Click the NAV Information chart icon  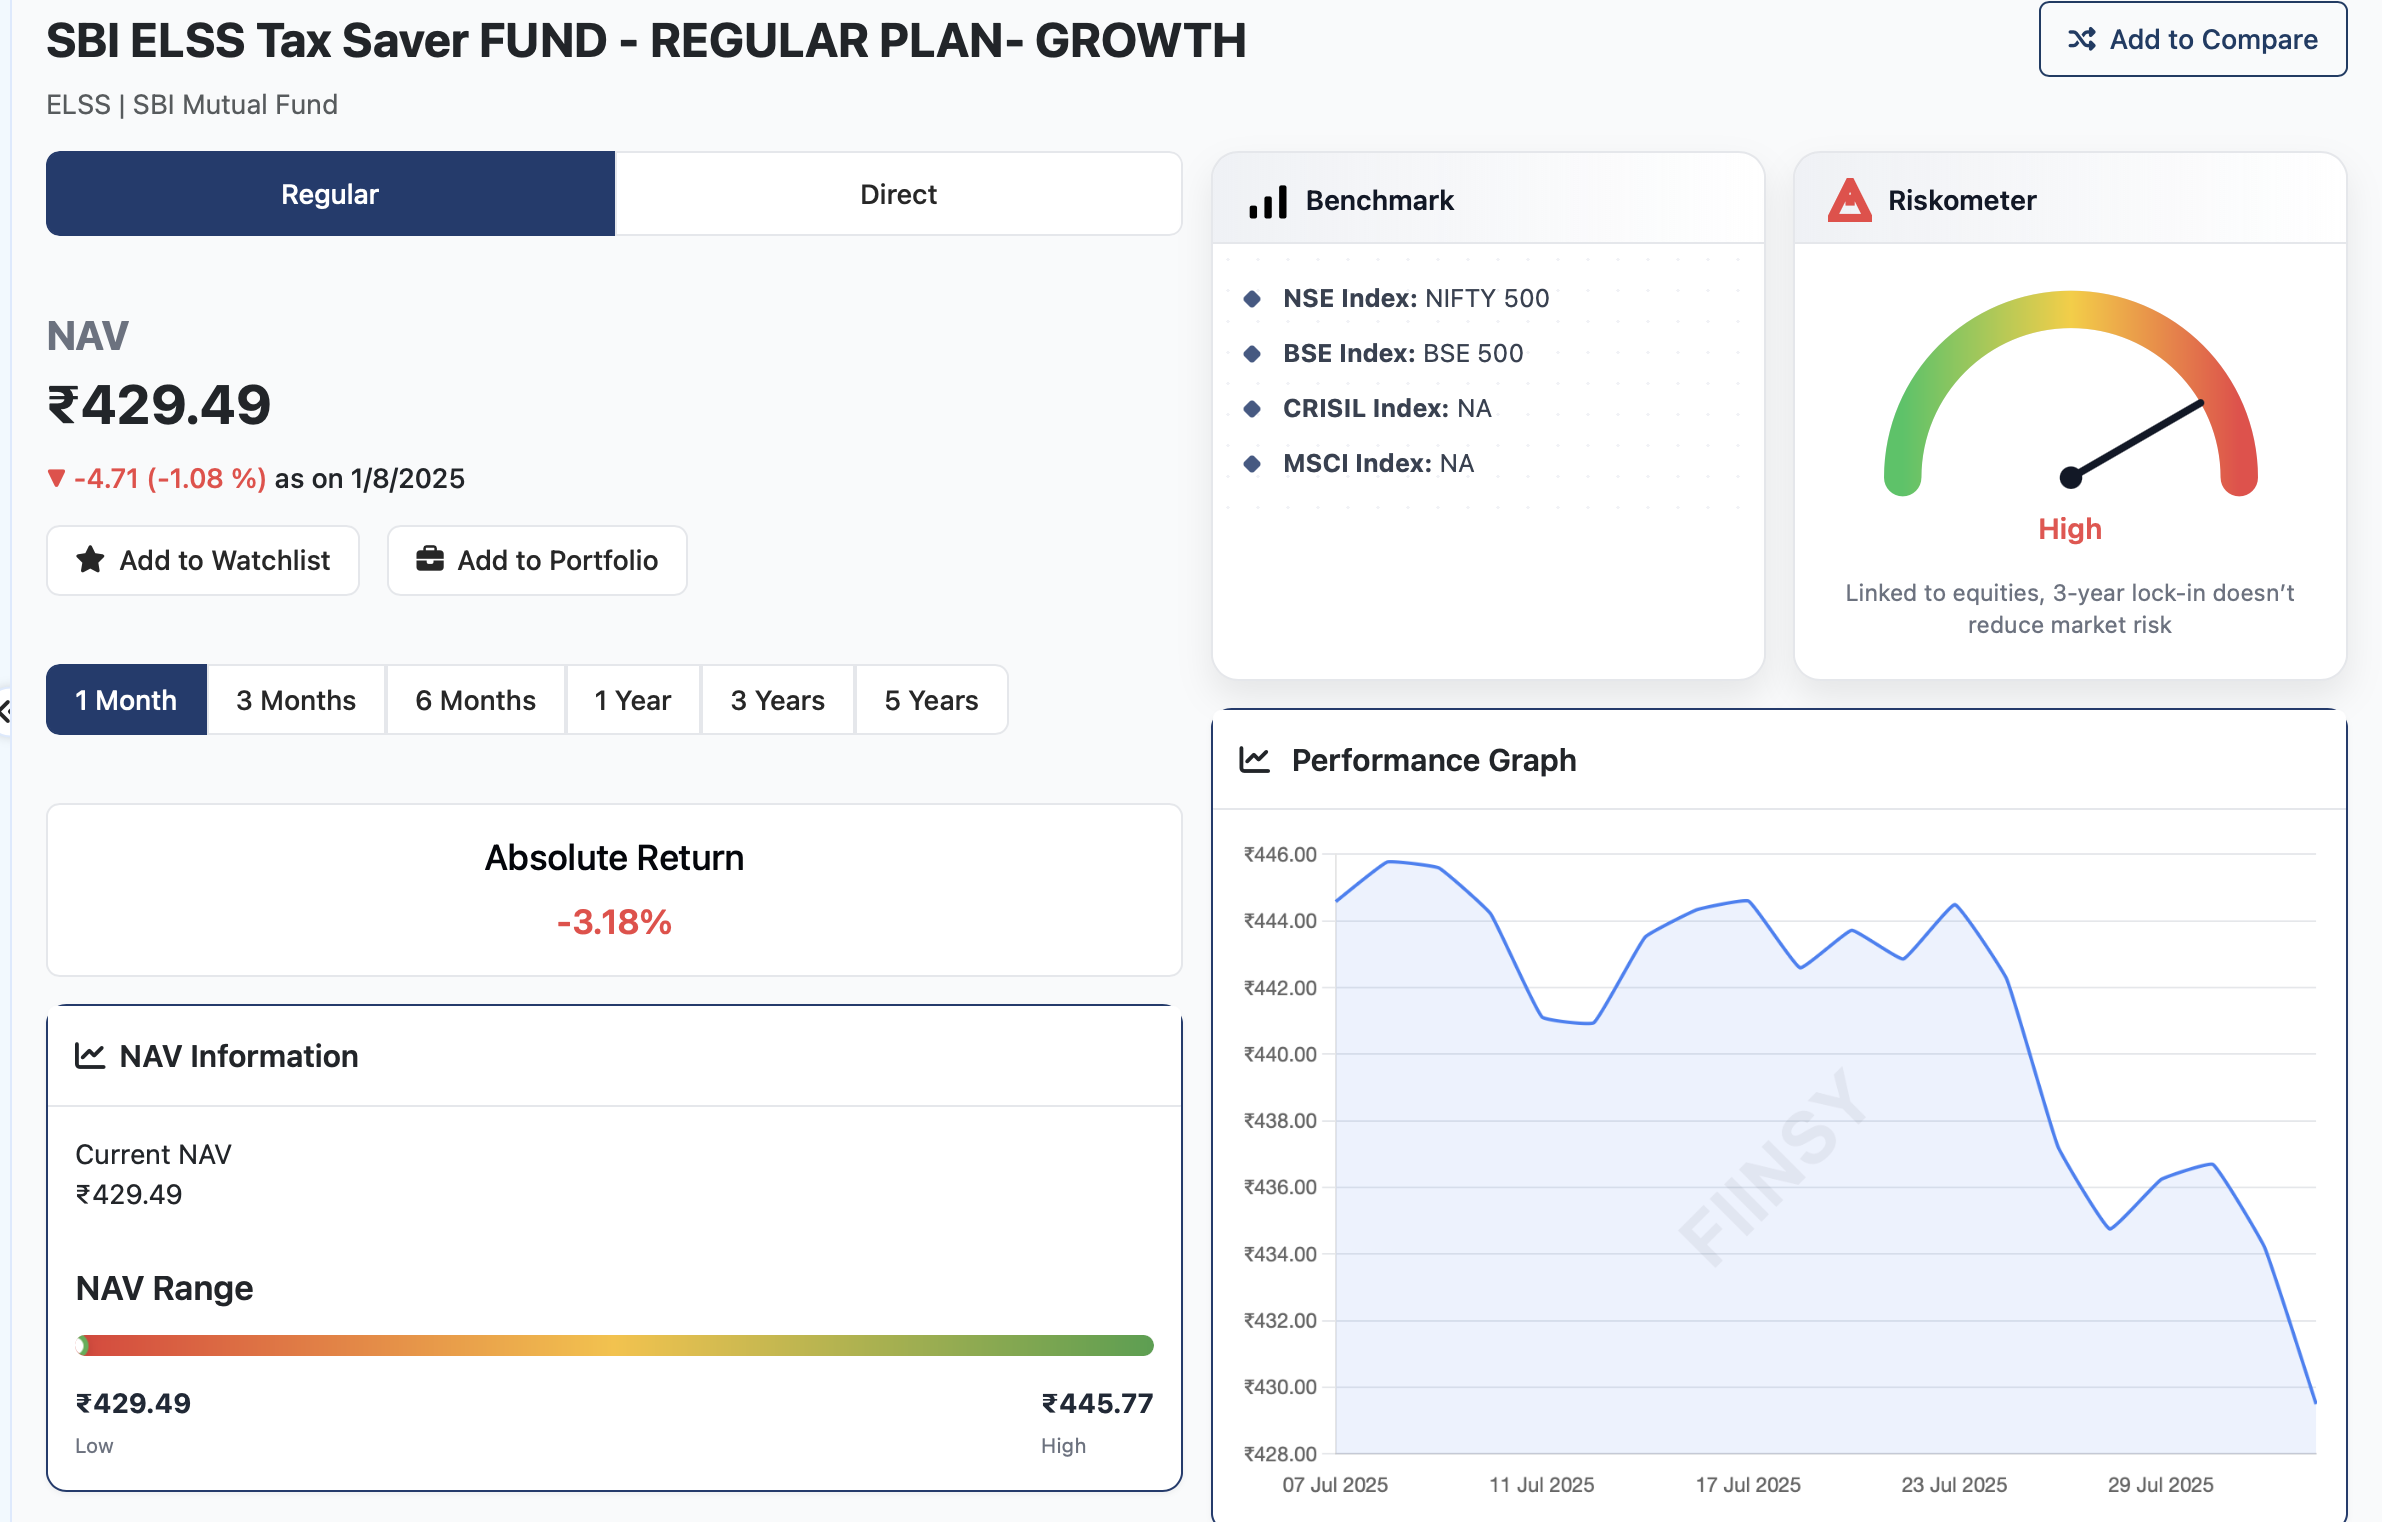(90, 1056)
